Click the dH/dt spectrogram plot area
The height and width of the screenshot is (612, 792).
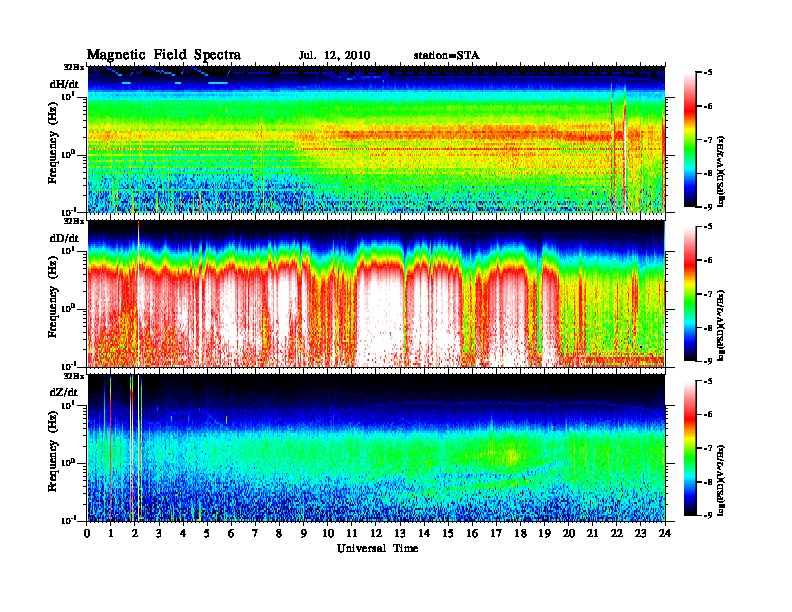coord(376,139)
